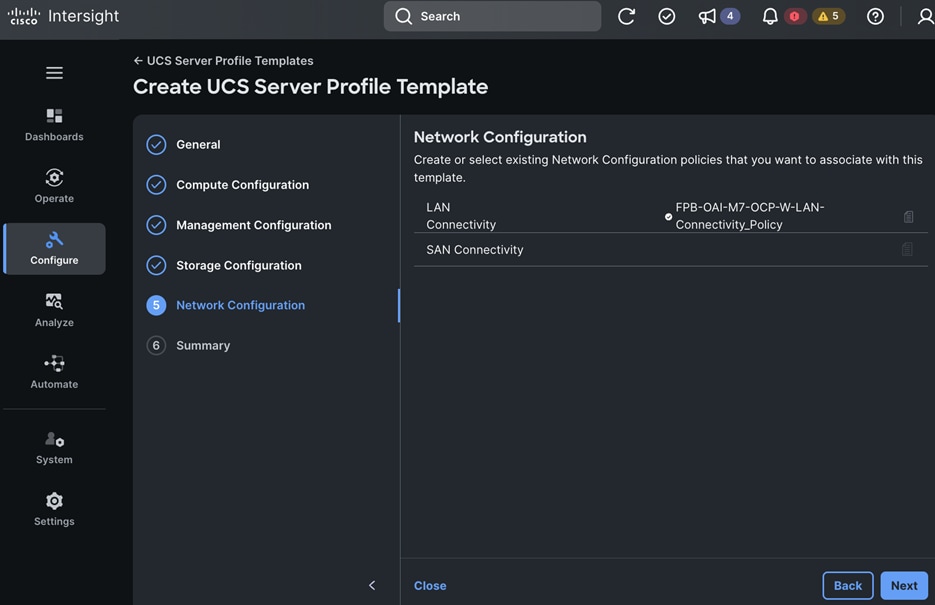The width and height of the screenshot is (935, 605).
Task: Jump to the Summary step
Action: pyautogui.click(x=203, y=346)
